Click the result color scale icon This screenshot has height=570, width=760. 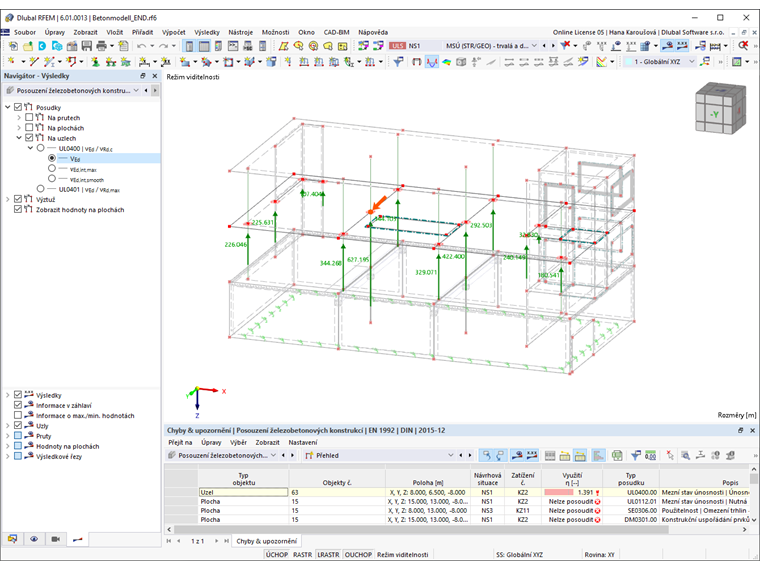[601, 62]
